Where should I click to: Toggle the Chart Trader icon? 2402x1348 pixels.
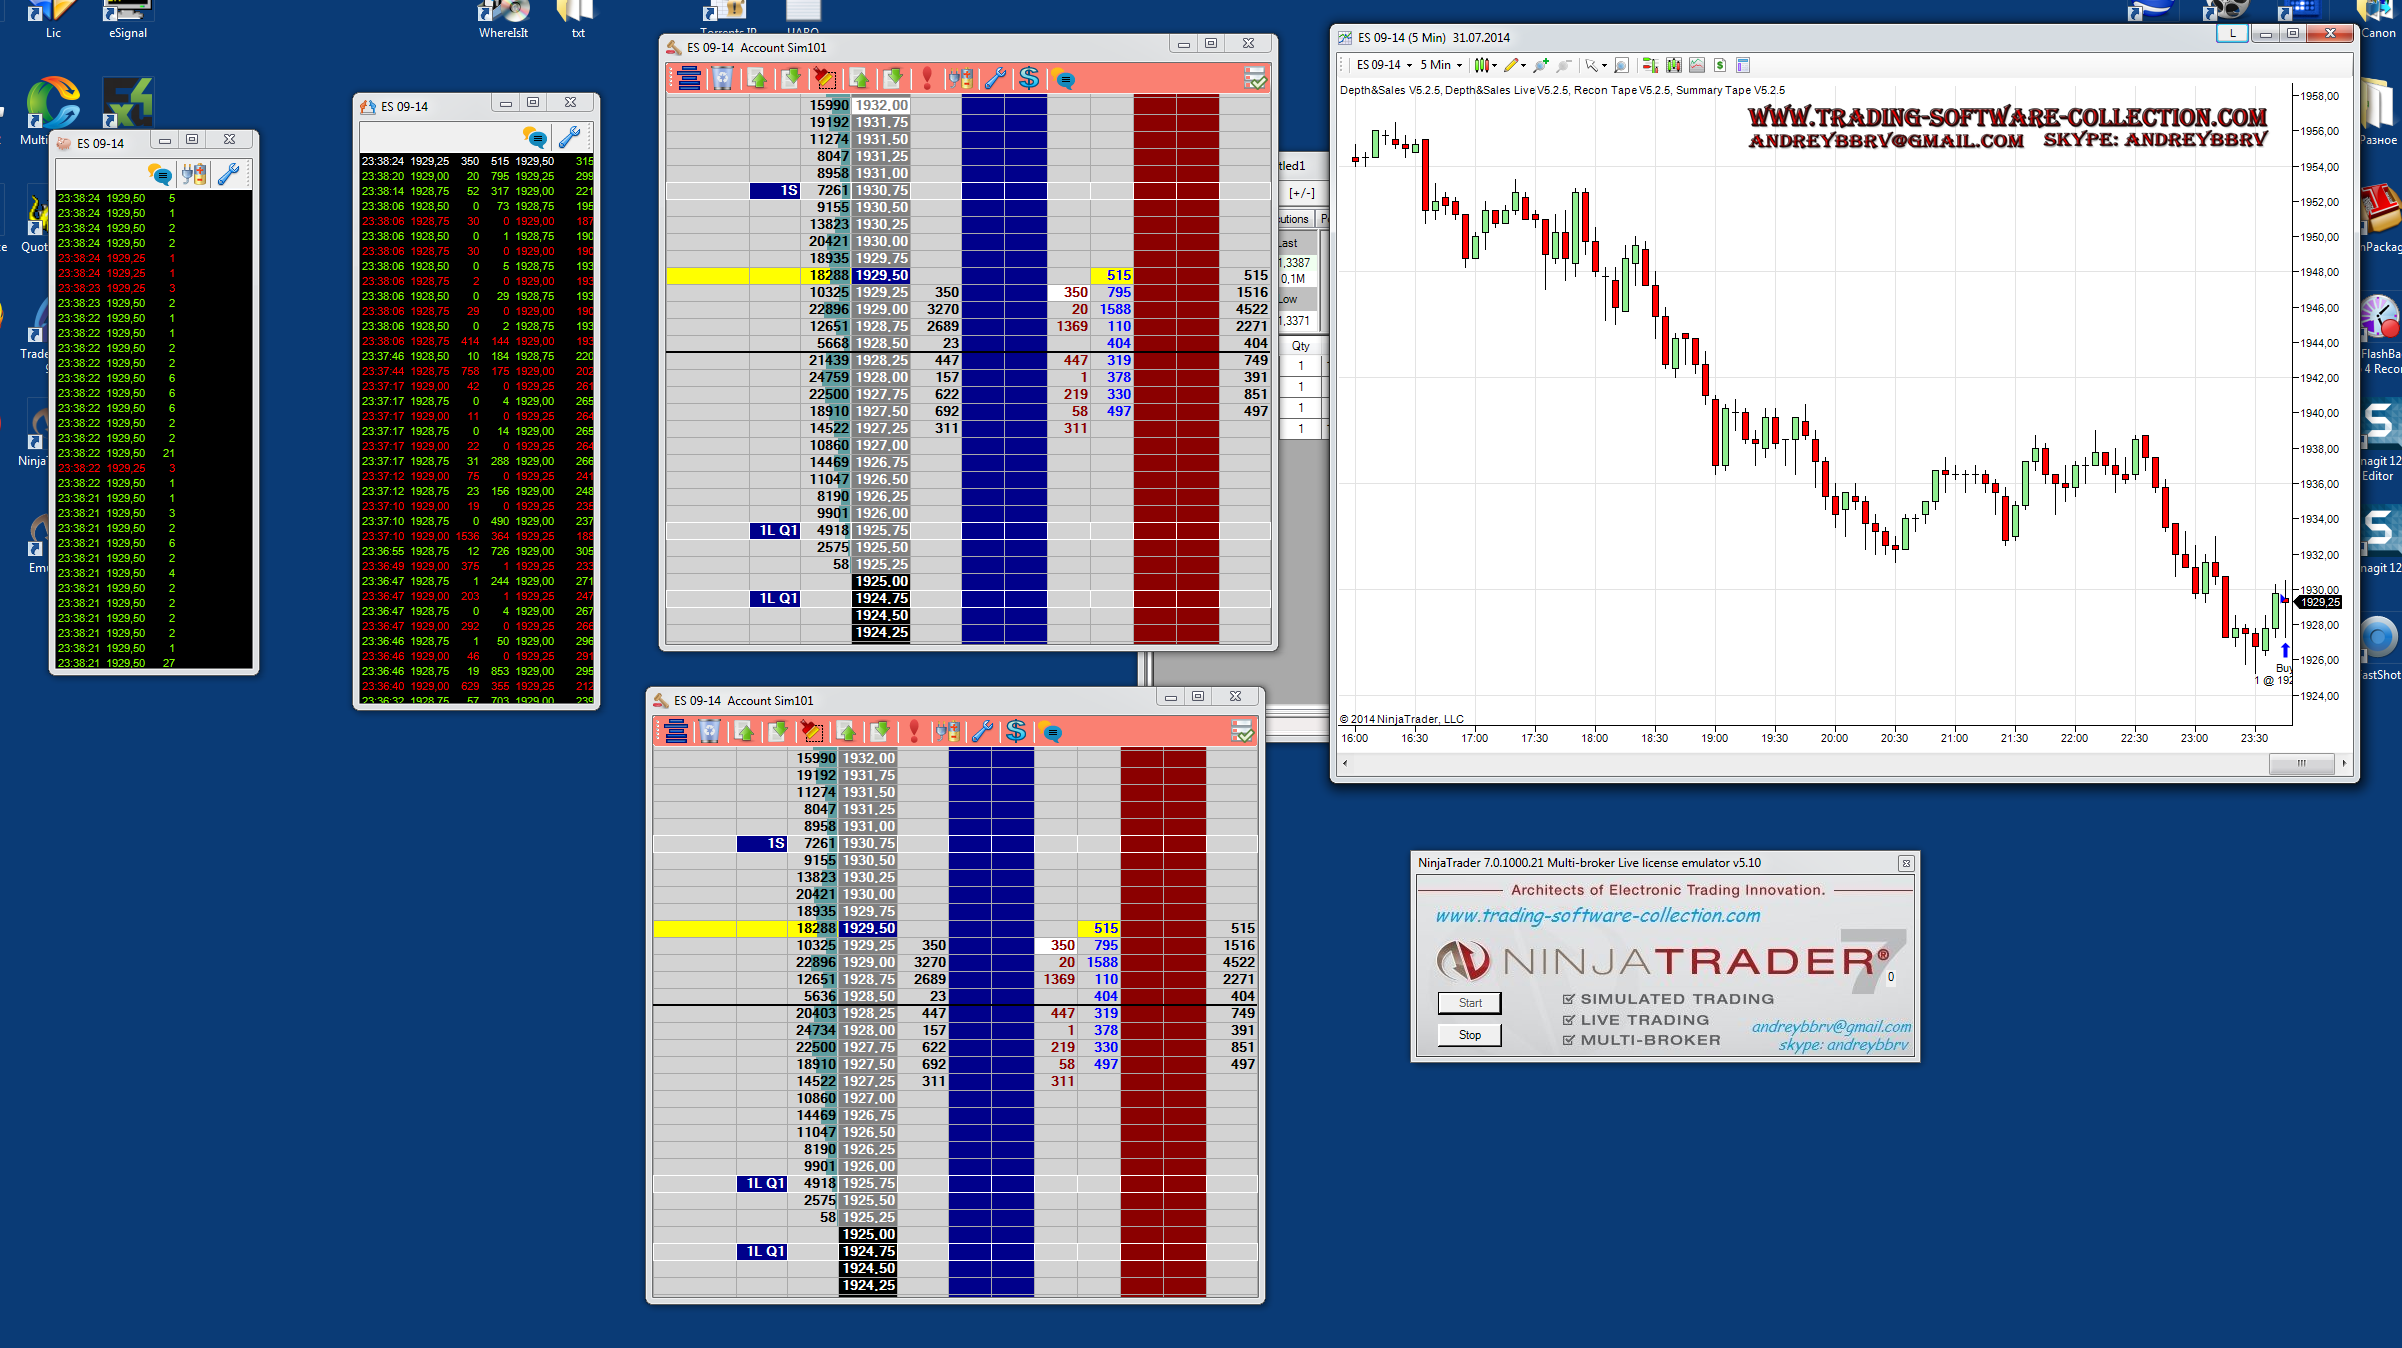point(1650,65)
